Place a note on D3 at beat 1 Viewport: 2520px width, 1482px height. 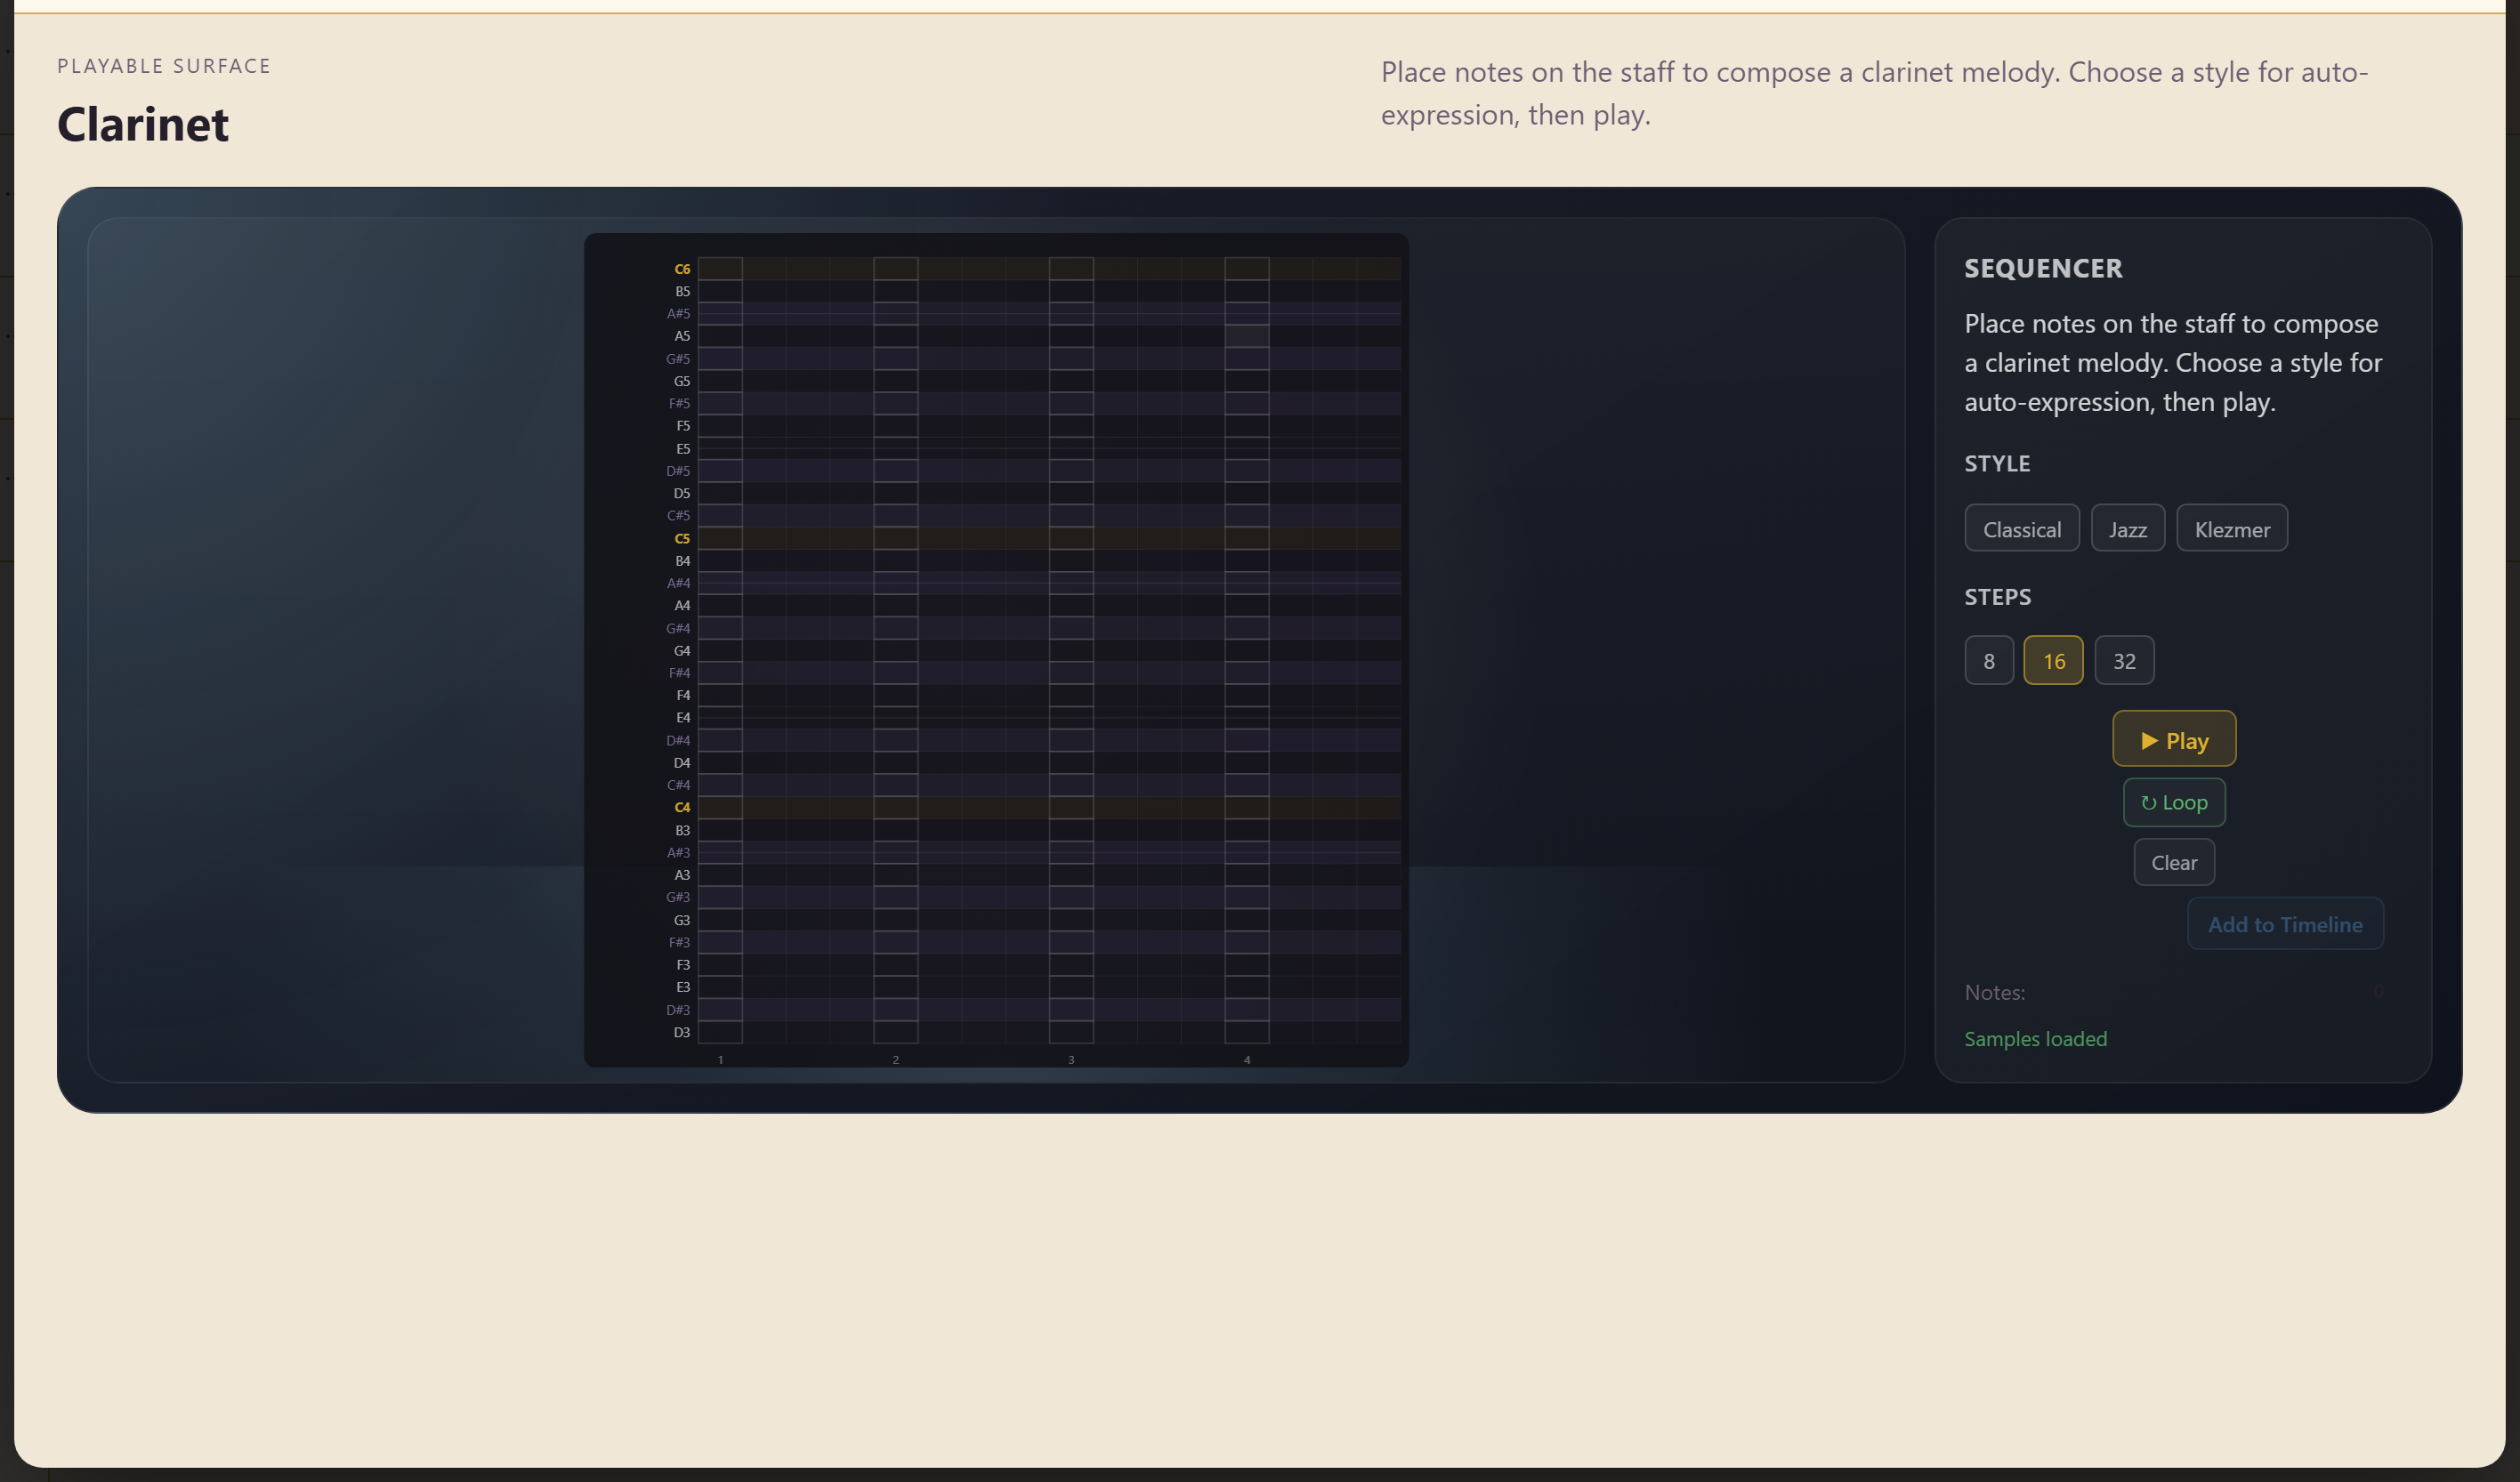coord(720,1032)
